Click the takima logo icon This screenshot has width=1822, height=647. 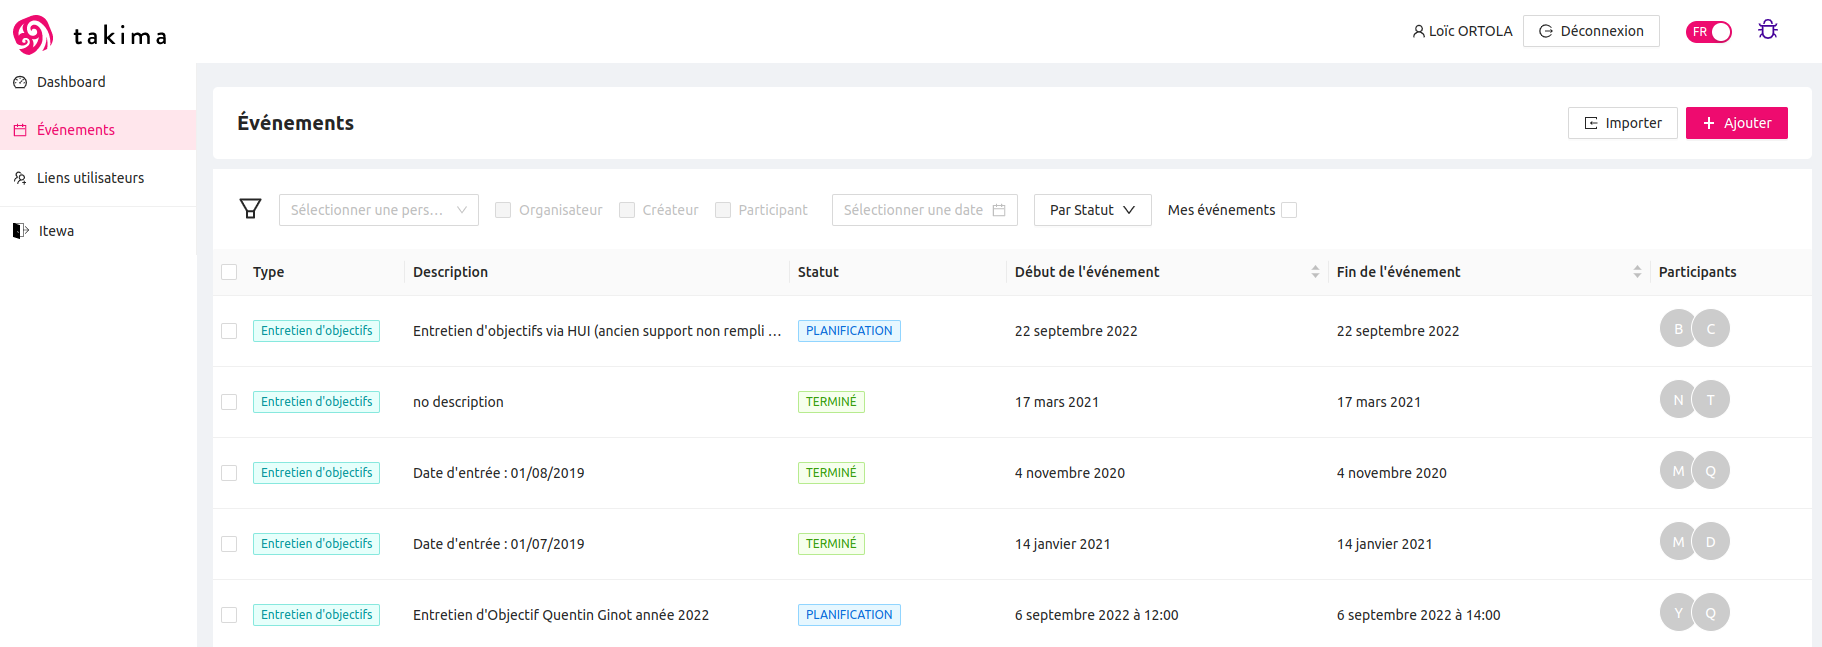tap(33, 35)
